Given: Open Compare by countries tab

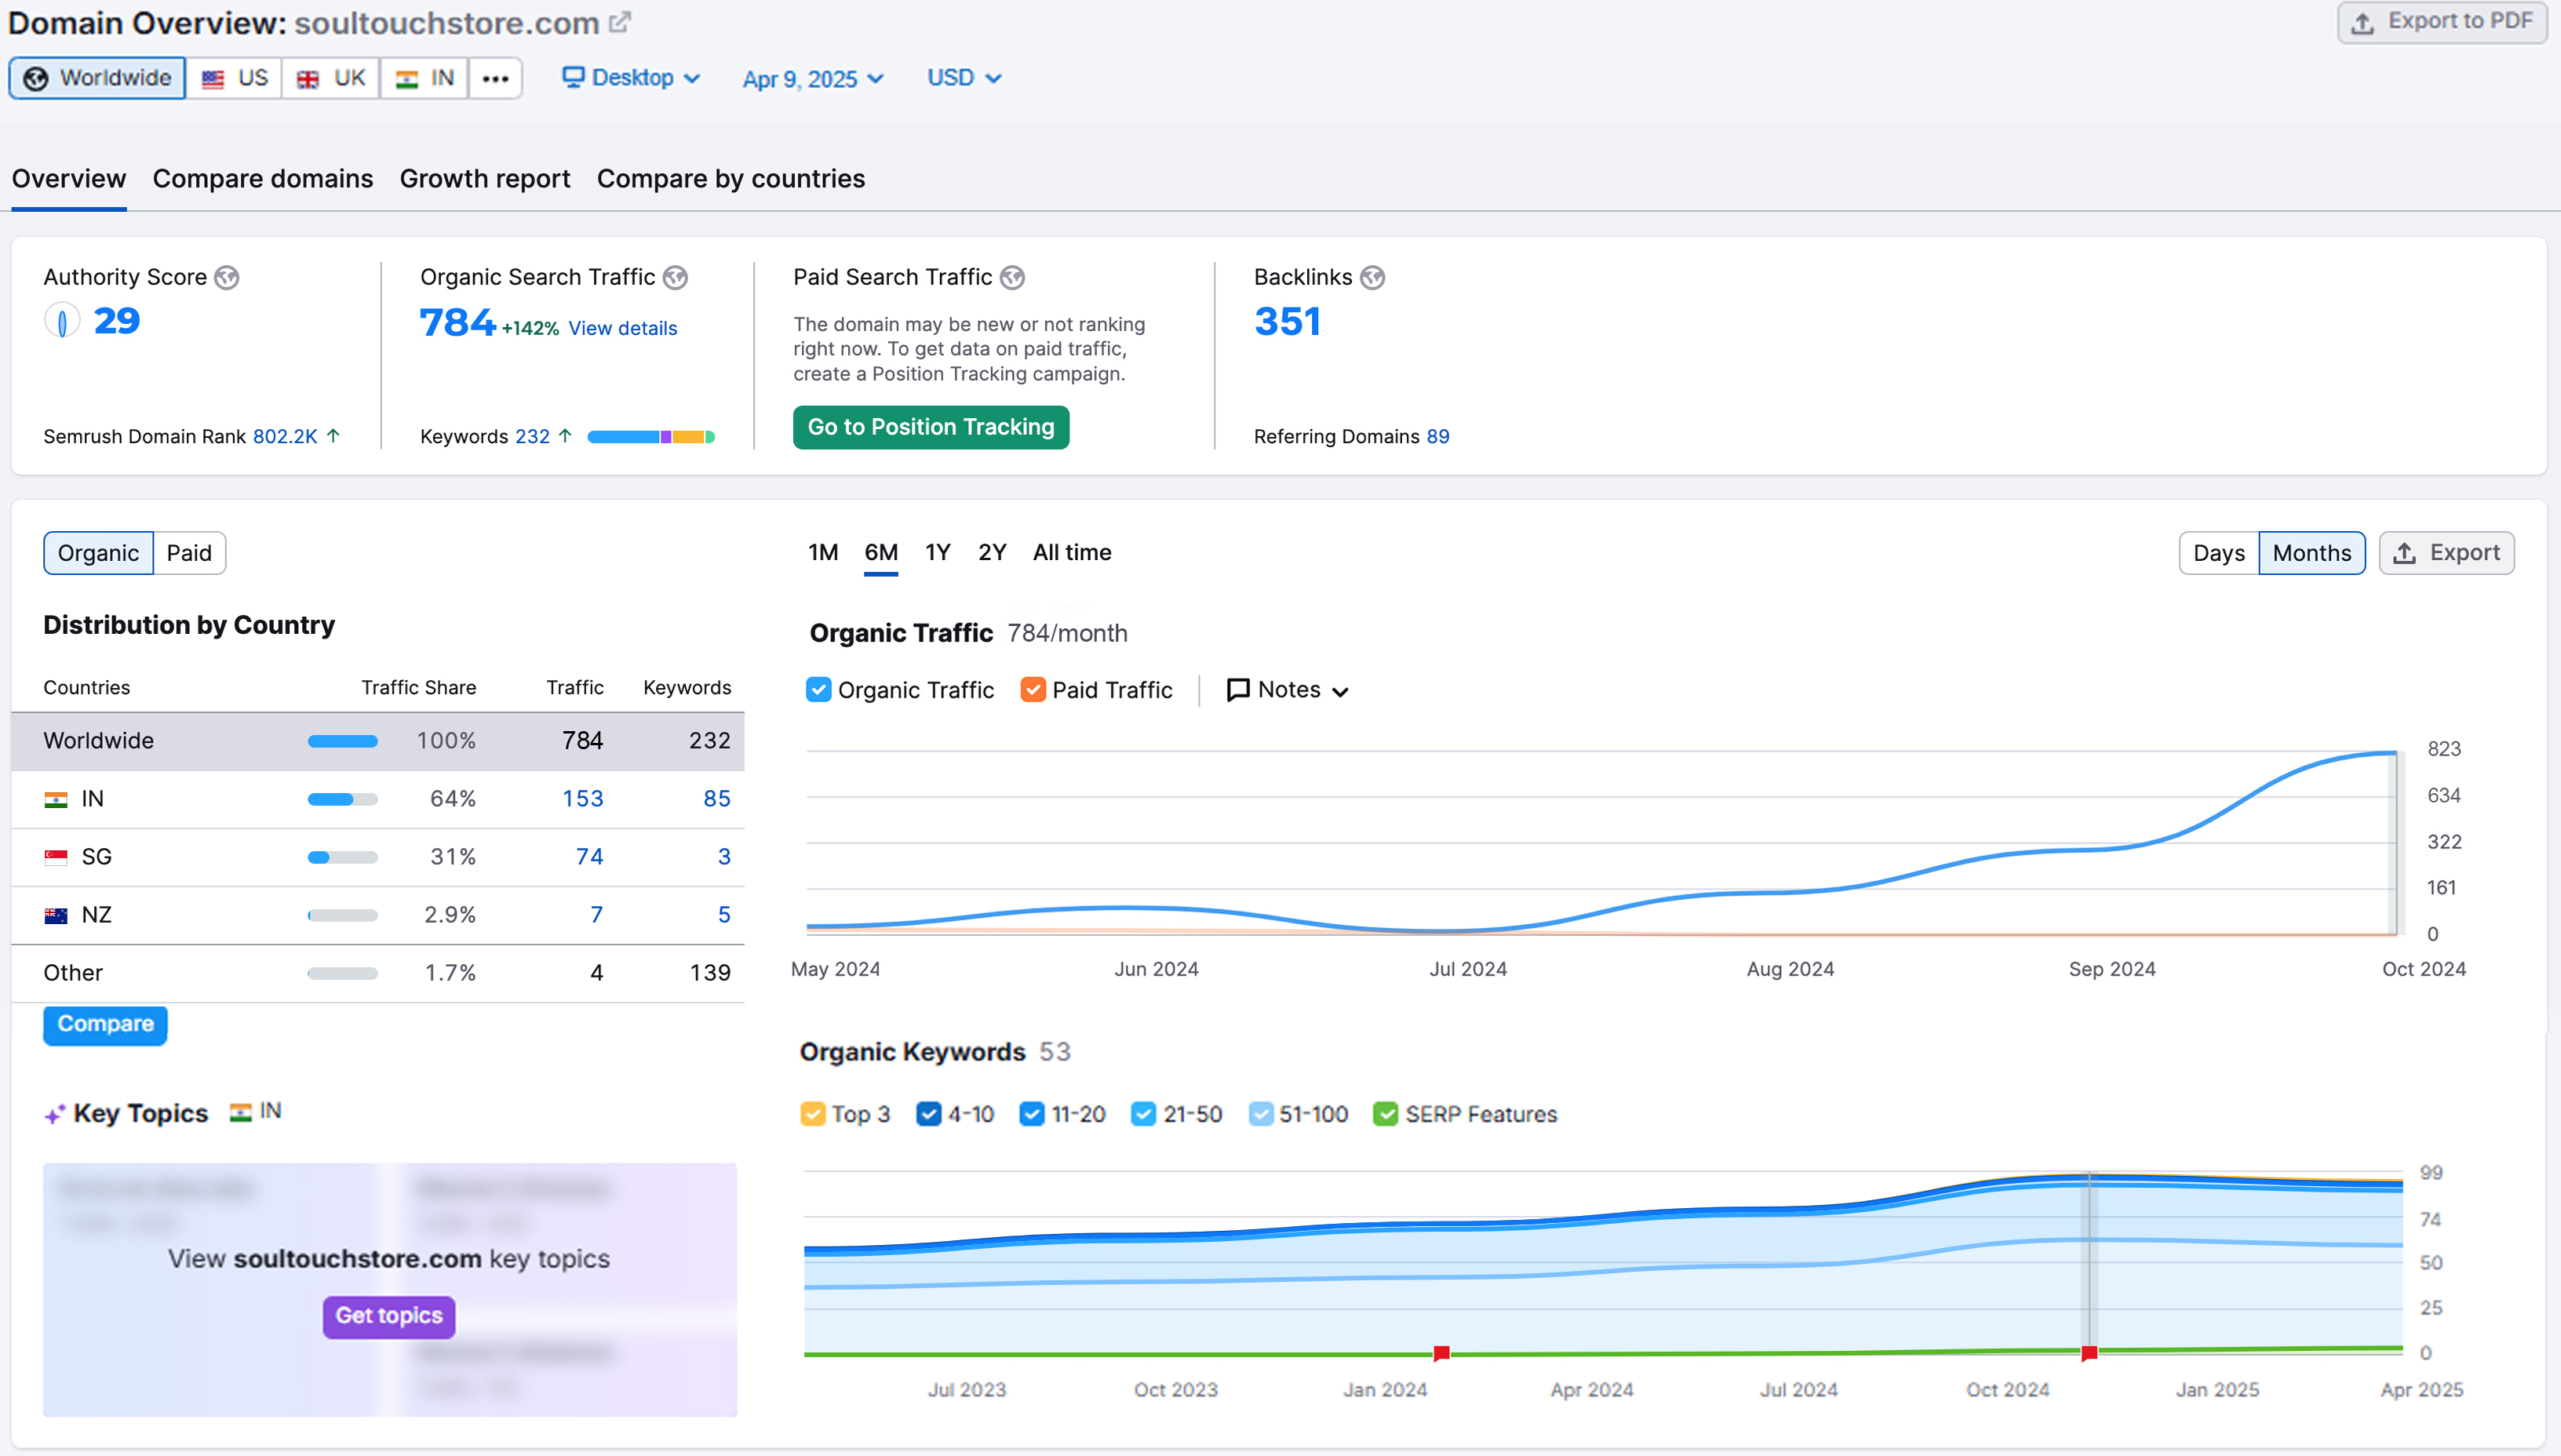Looking at the screenshot, I should click(x=731, y=179).
